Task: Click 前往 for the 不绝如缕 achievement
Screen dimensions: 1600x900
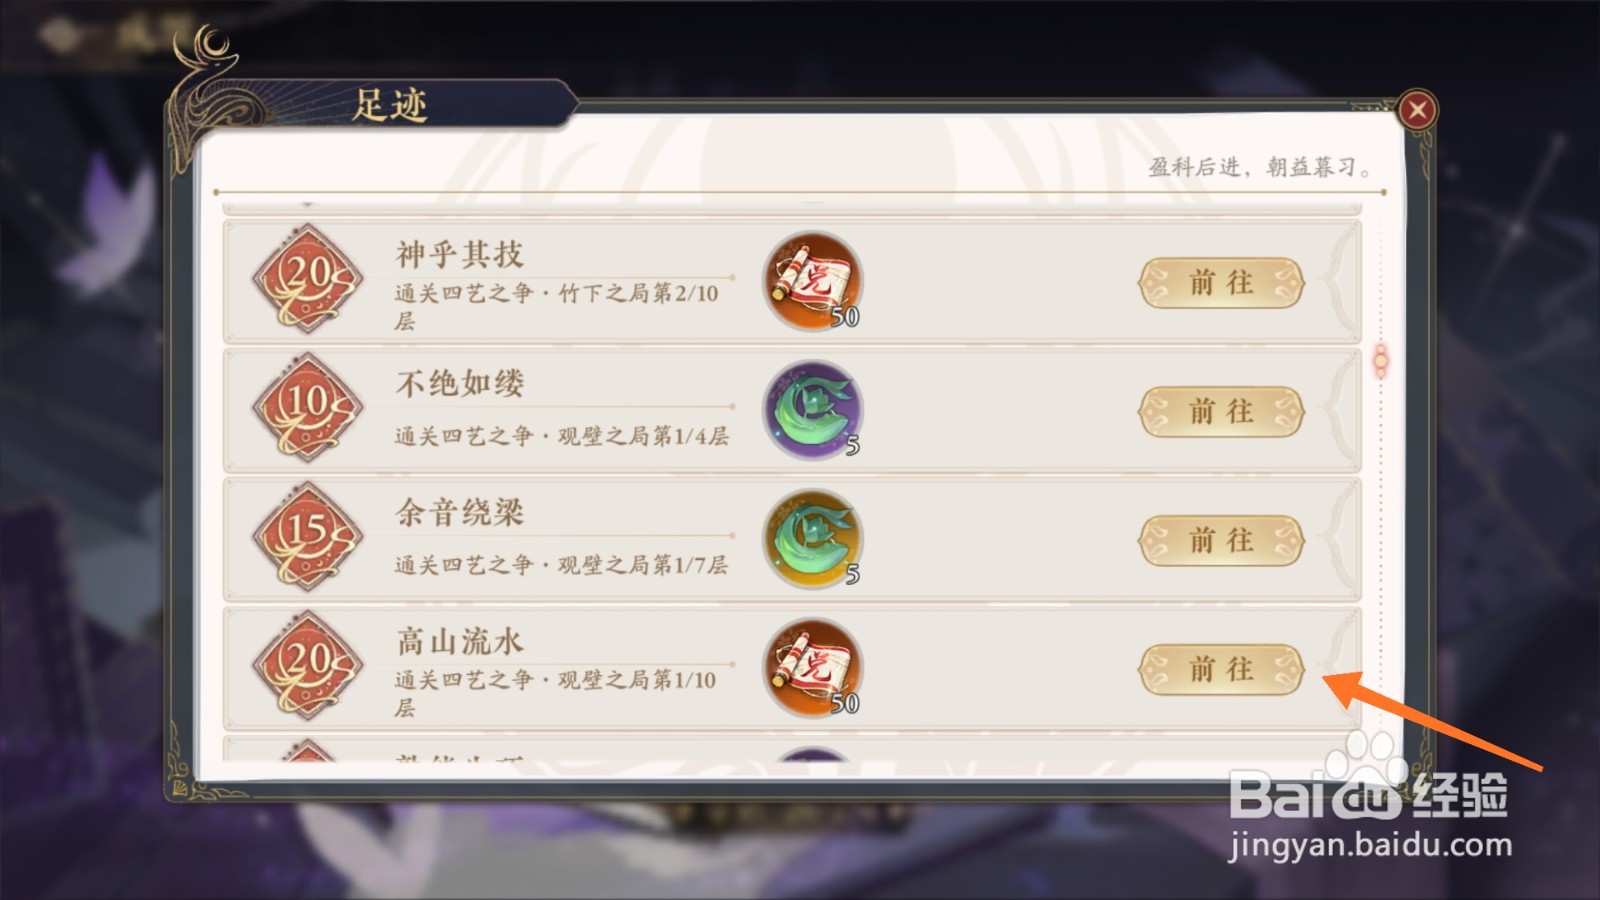Action: [1221, 411]
